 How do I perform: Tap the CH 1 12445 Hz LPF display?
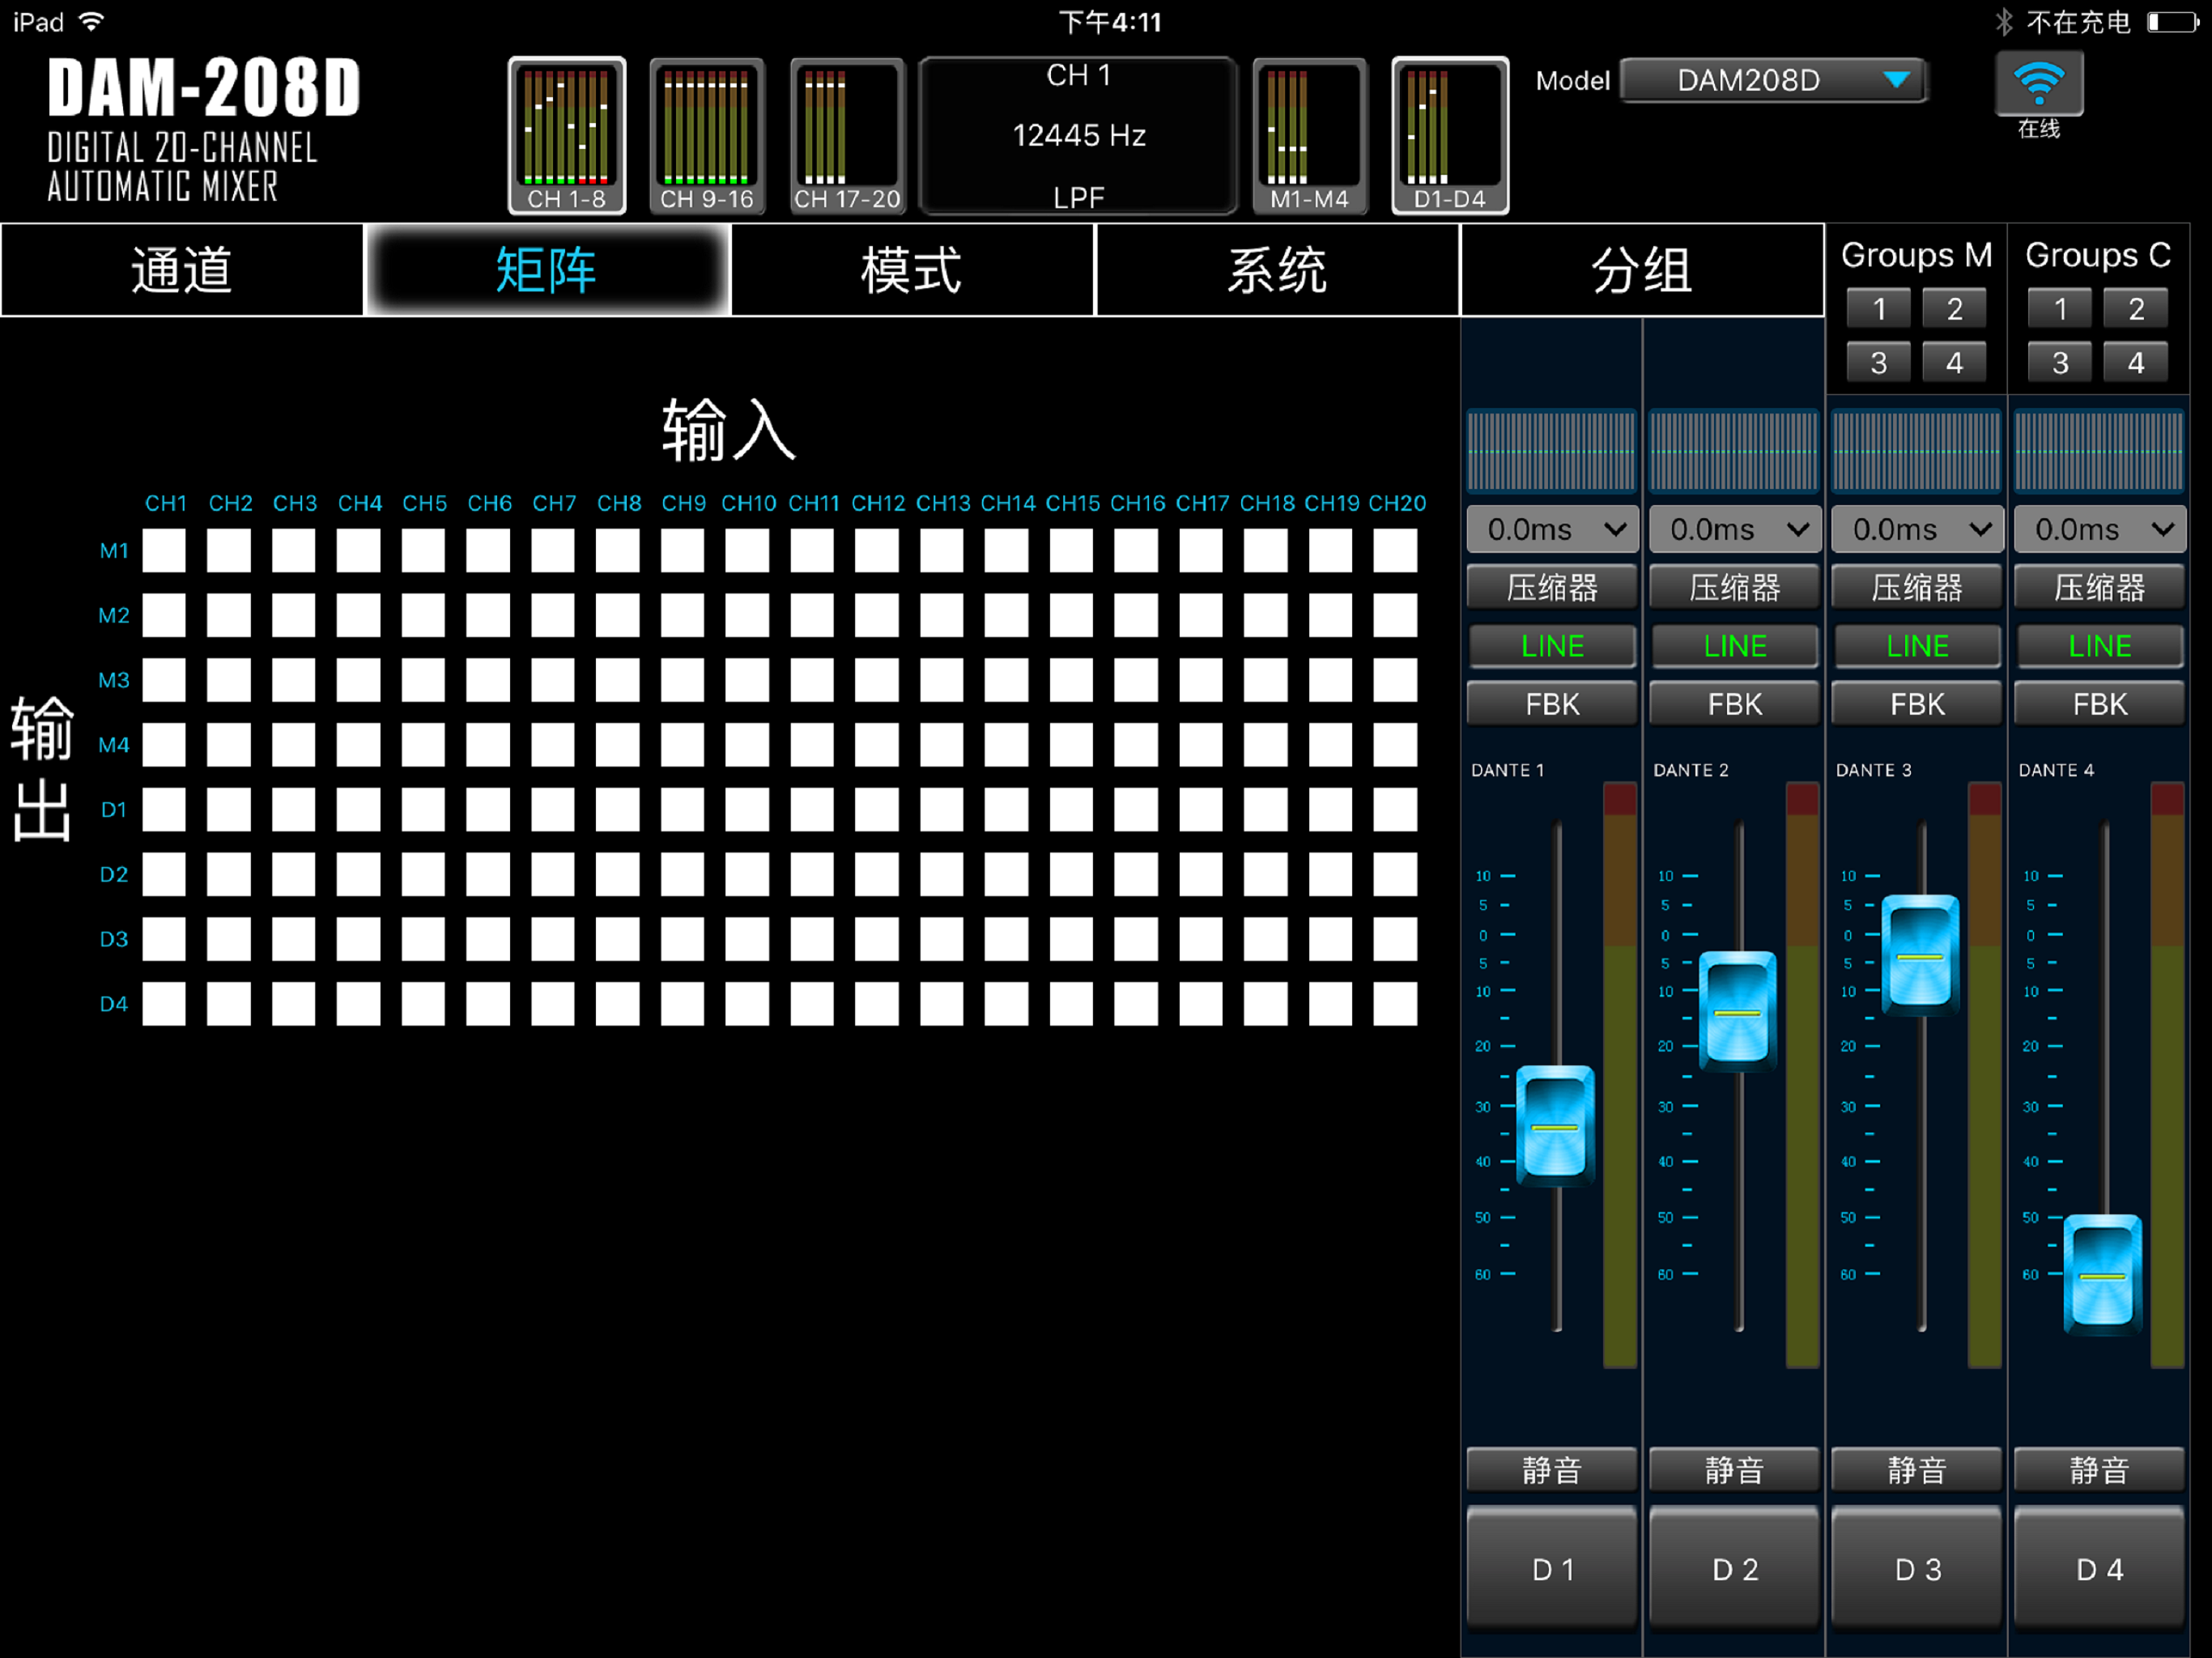click(1078, 135)
